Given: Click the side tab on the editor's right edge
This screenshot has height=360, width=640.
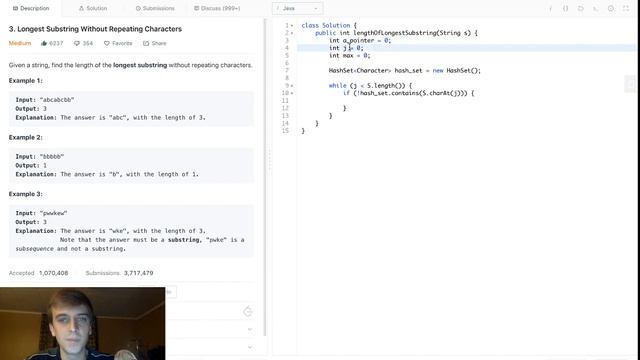Looking at the screenshot, I should point(630,84).
